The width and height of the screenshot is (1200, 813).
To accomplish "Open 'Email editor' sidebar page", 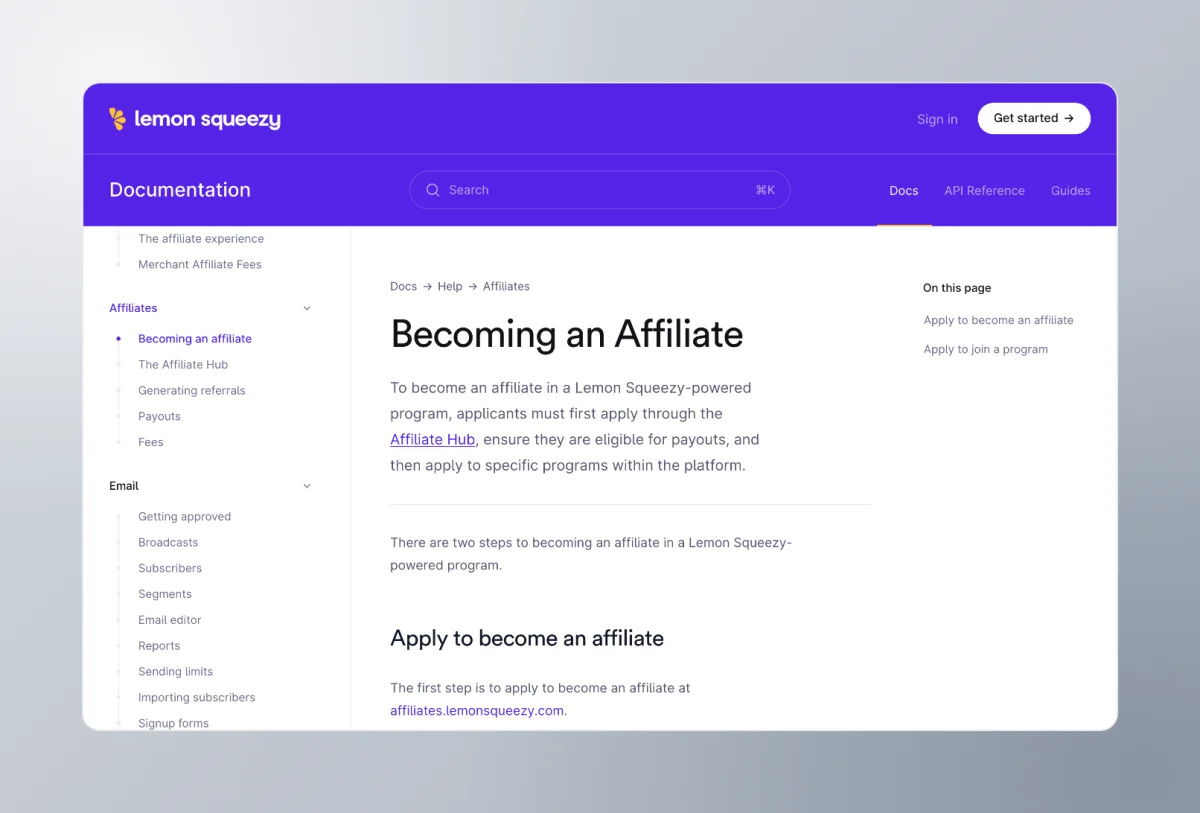I will click(x=170, y=620).
